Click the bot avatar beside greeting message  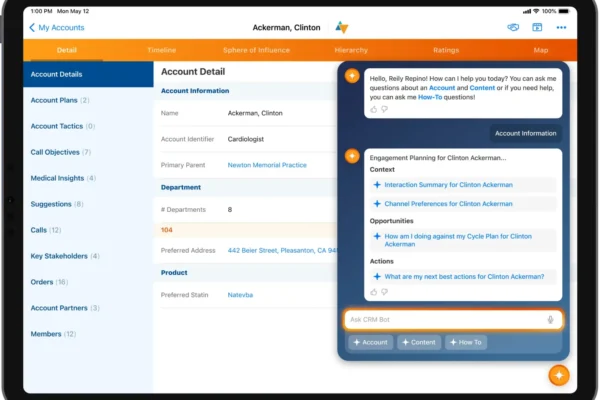coord(352,76)
